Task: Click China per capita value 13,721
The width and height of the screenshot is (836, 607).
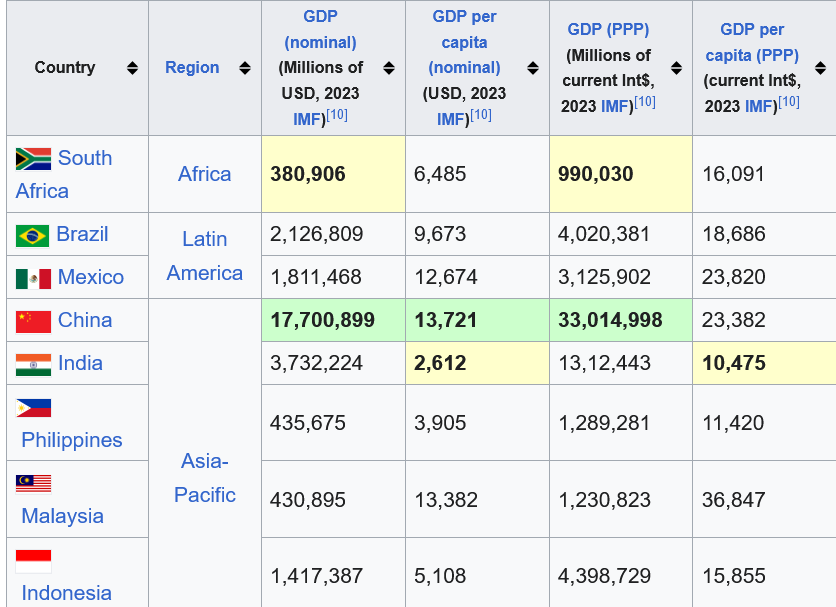Action: (x=446, y=320)
